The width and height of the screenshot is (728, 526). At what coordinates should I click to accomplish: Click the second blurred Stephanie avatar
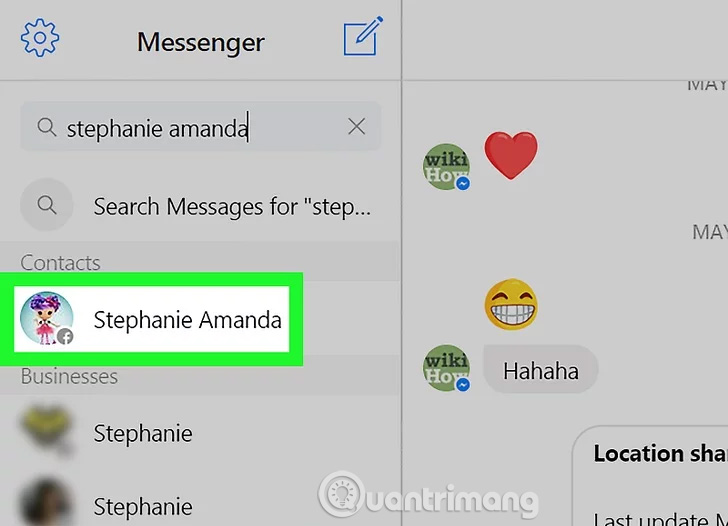tap(46, 504)
